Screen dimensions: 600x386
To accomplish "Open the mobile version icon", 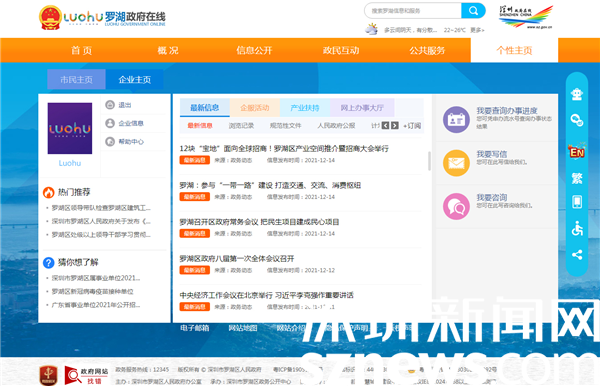I will point(577,202).
